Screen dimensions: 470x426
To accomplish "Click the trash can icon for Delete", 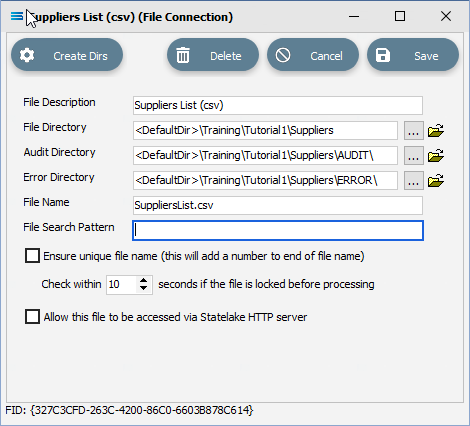I will click(183, 55).
